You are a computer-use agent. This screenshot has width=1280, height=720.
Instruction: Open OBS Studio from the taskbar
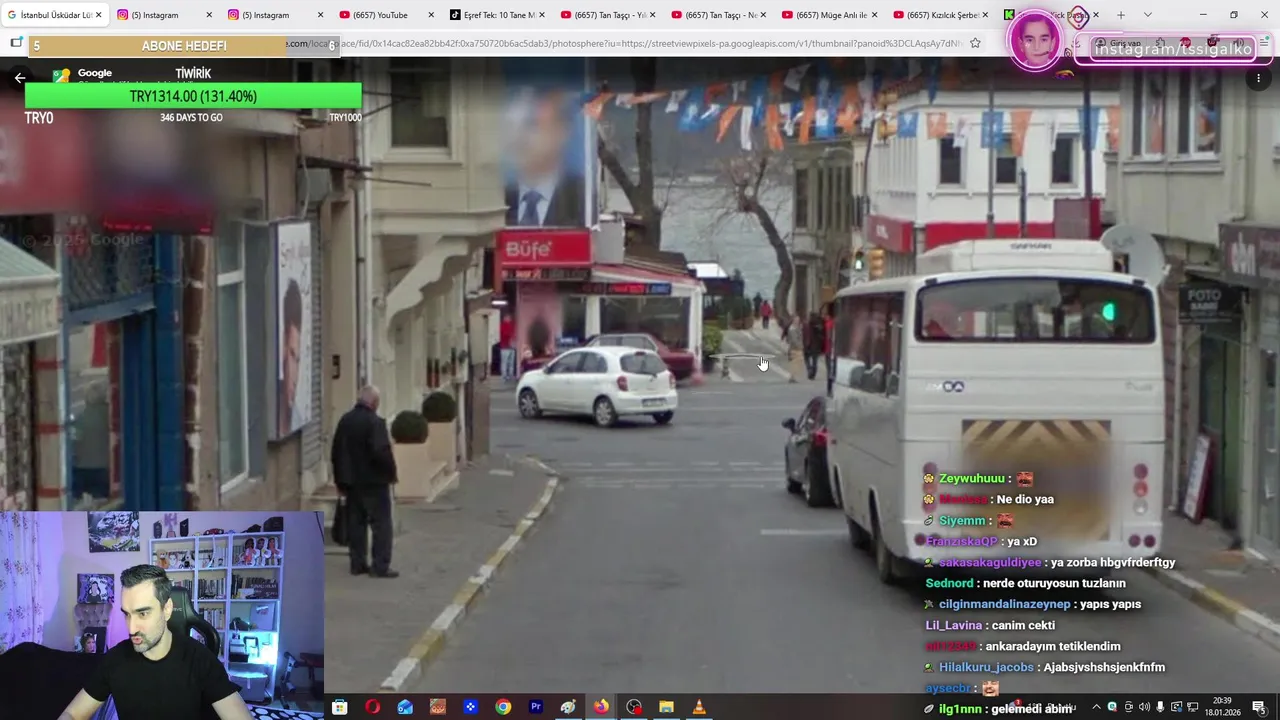coord(634,707)
